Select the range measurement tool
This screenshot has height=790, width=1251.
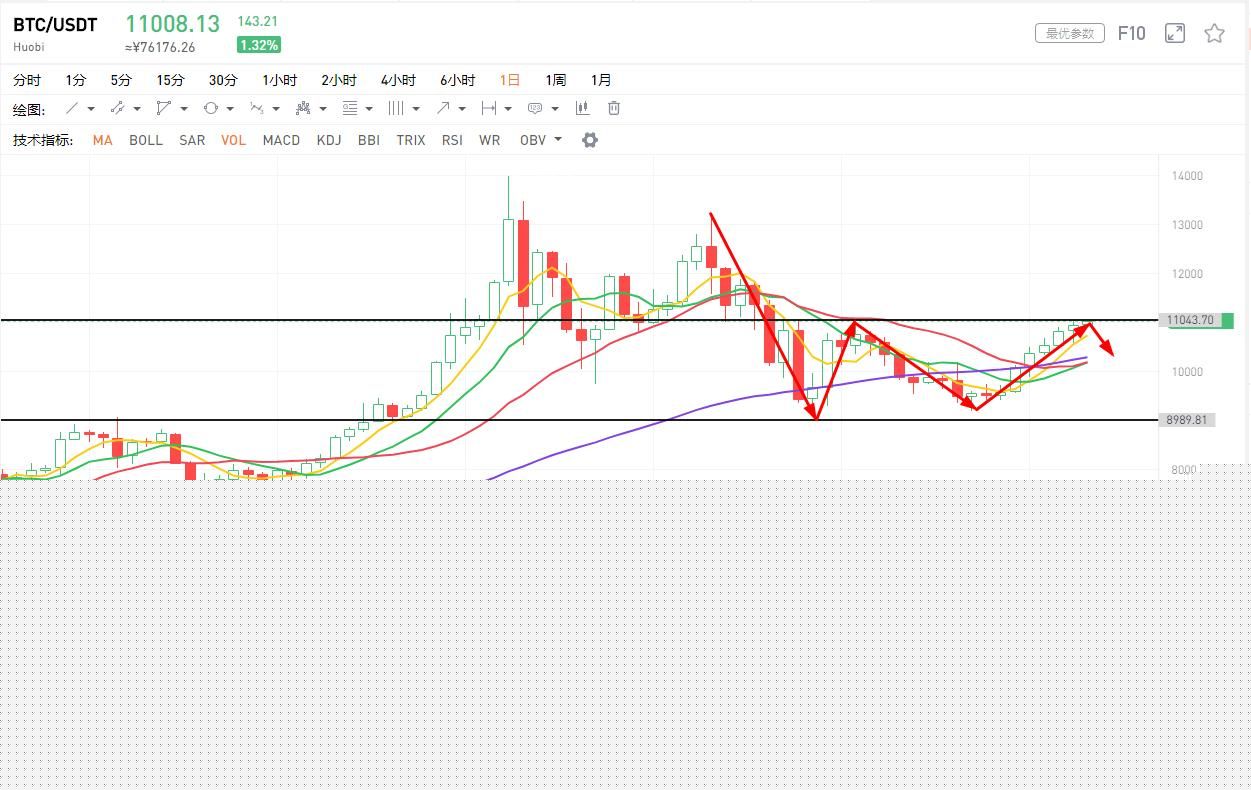(489, 108)
